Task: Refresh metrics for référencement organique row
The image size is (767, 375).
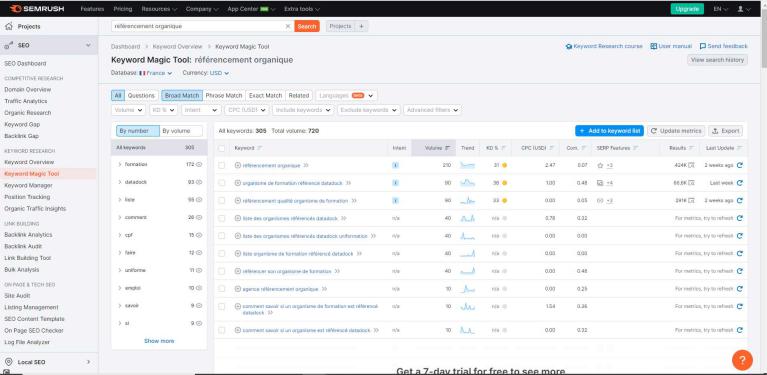Action: point(740,165)
